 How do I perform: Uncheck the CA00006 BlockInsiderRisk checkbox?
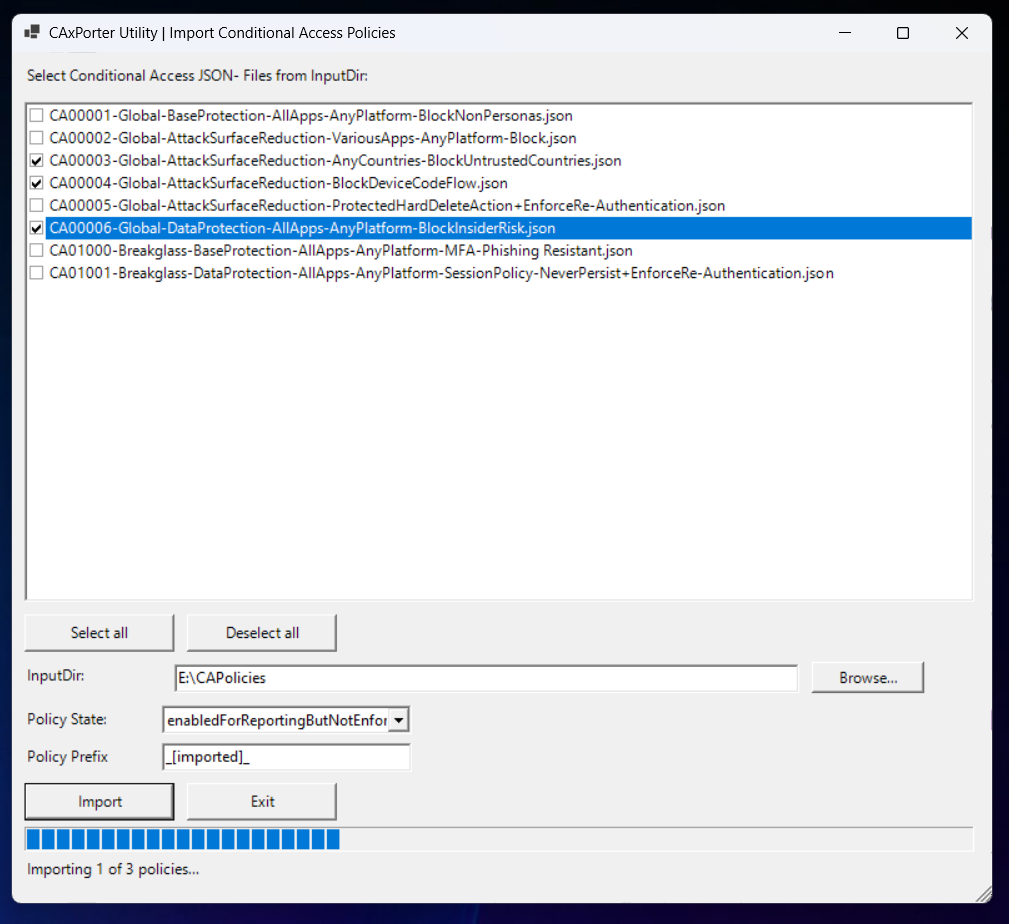pyautogui.click(x=37, y=228)
